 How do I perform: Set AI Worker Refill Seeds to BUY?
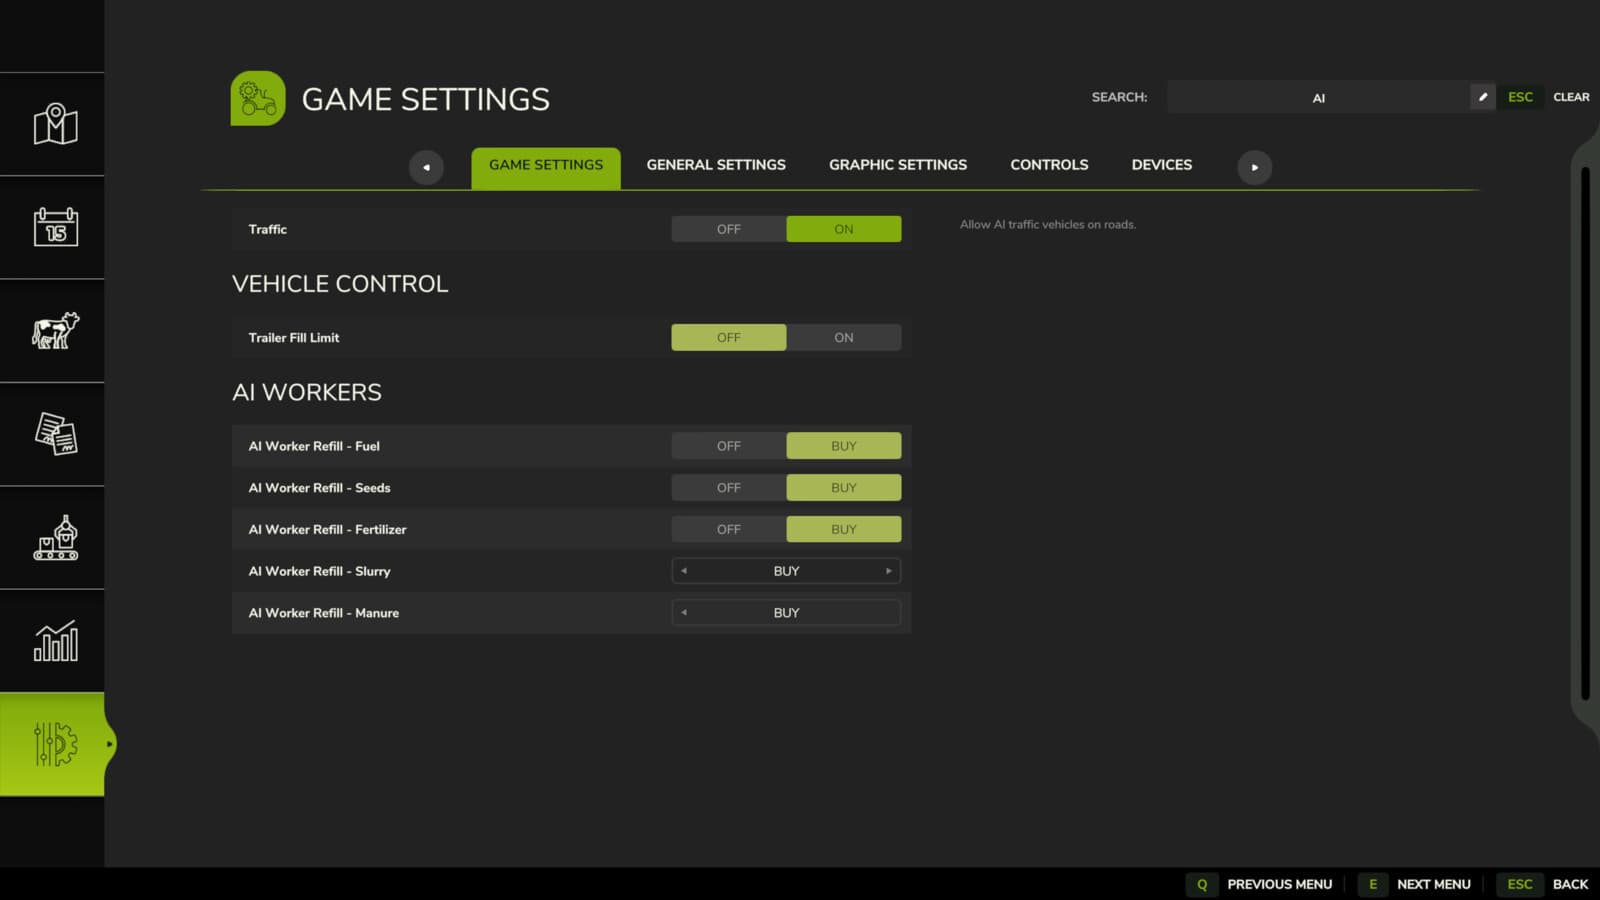pos(844,488)
